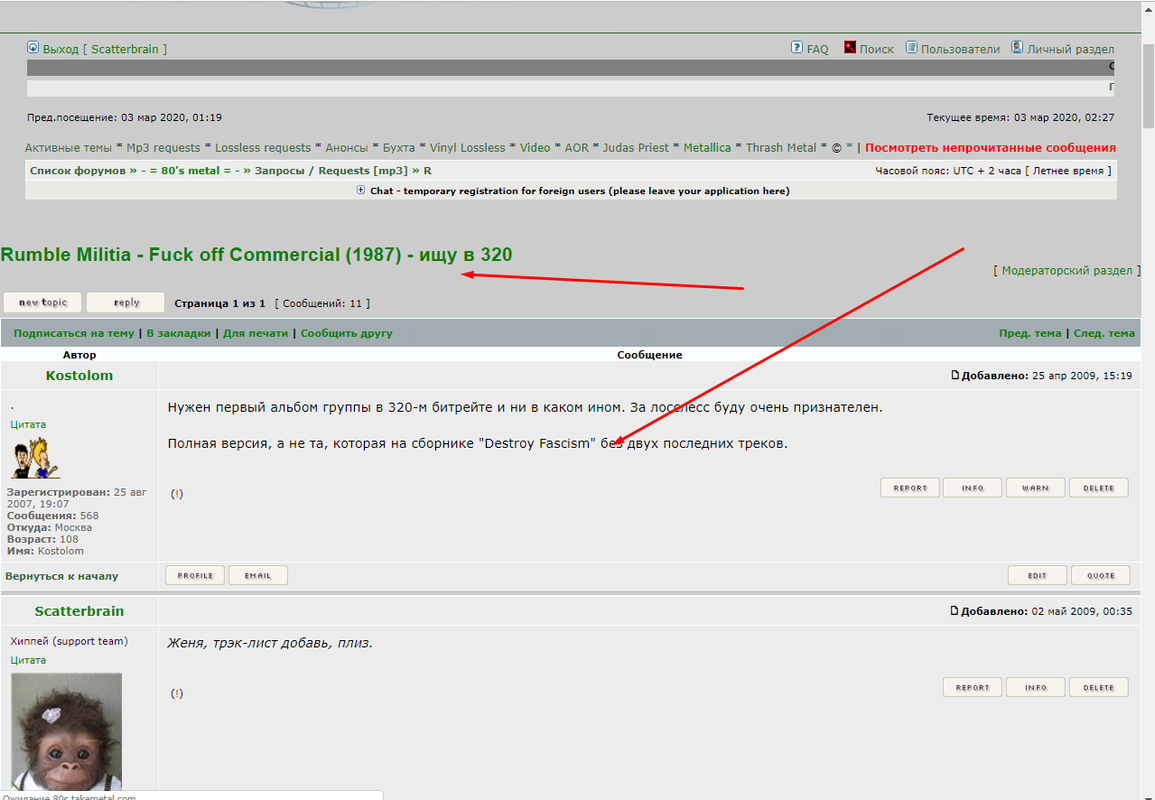Click the © symbol in the quick links row
The image size is (1155, 800).
click(837, 148)
